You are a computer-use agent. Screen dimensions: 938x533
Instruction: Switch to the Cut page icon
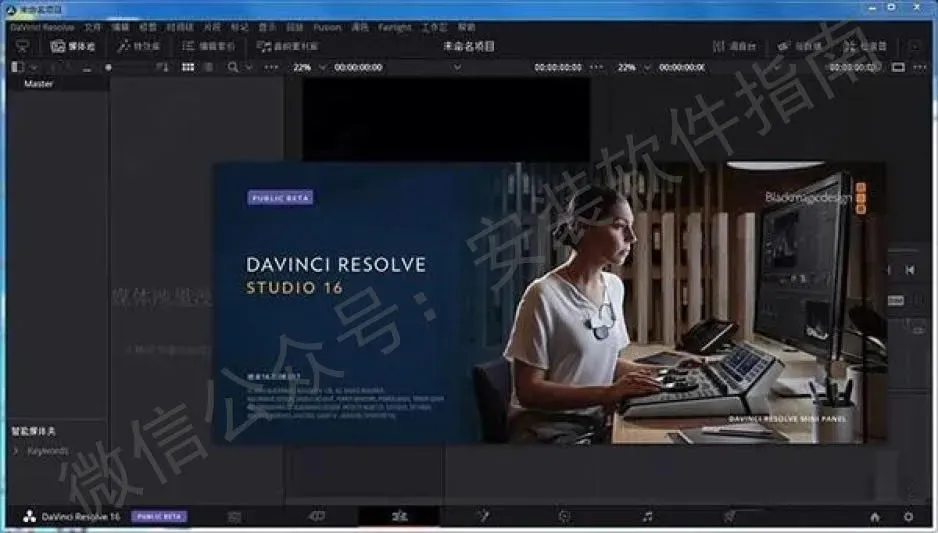click(317, 516)
